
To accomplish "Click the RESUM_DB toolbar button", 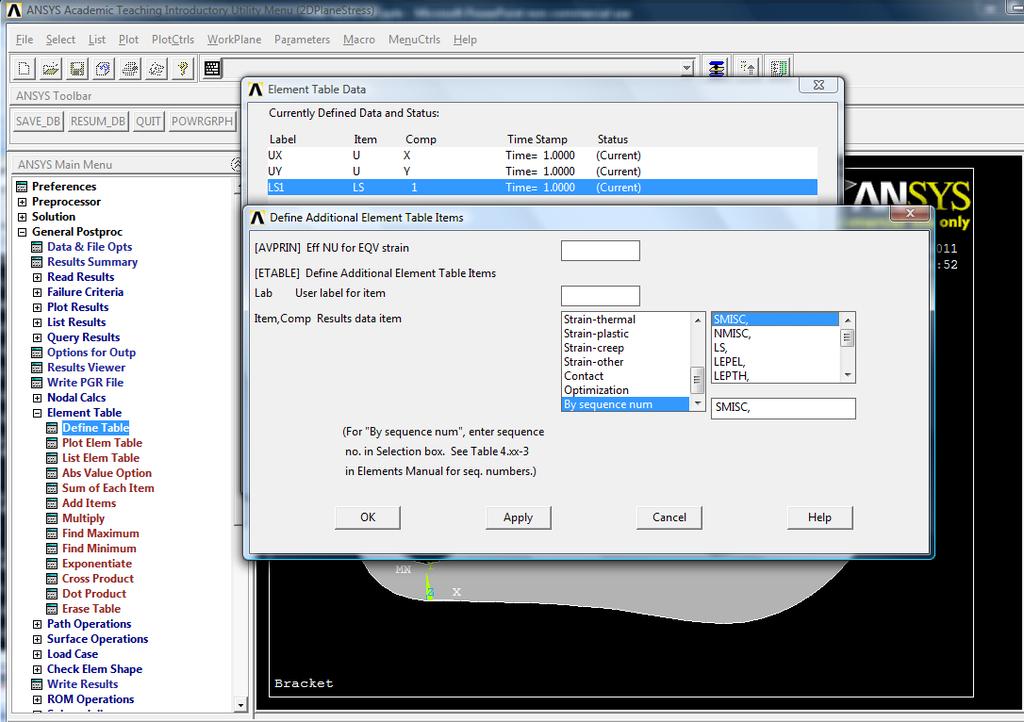I will pyautogui.click(x=98, y=121).
